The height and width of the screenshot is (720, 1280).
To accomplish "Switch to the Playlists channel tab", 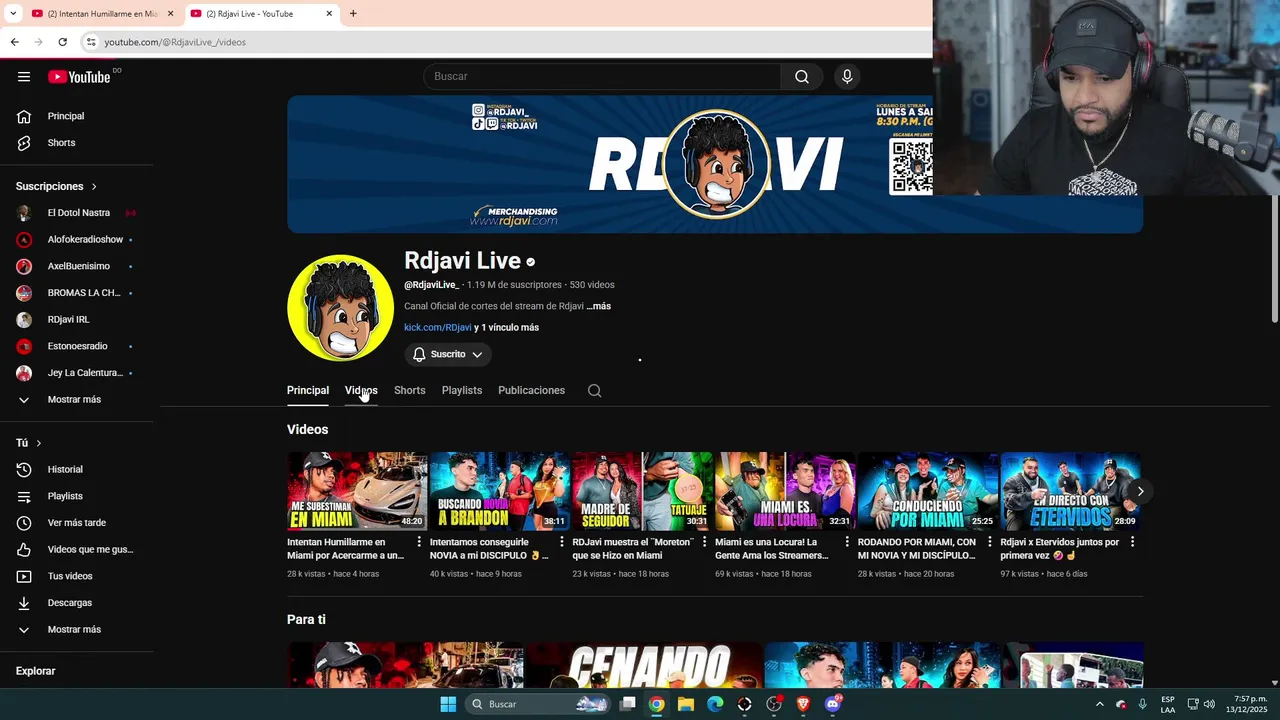I will pyautogui.click(x=462, y=391).
